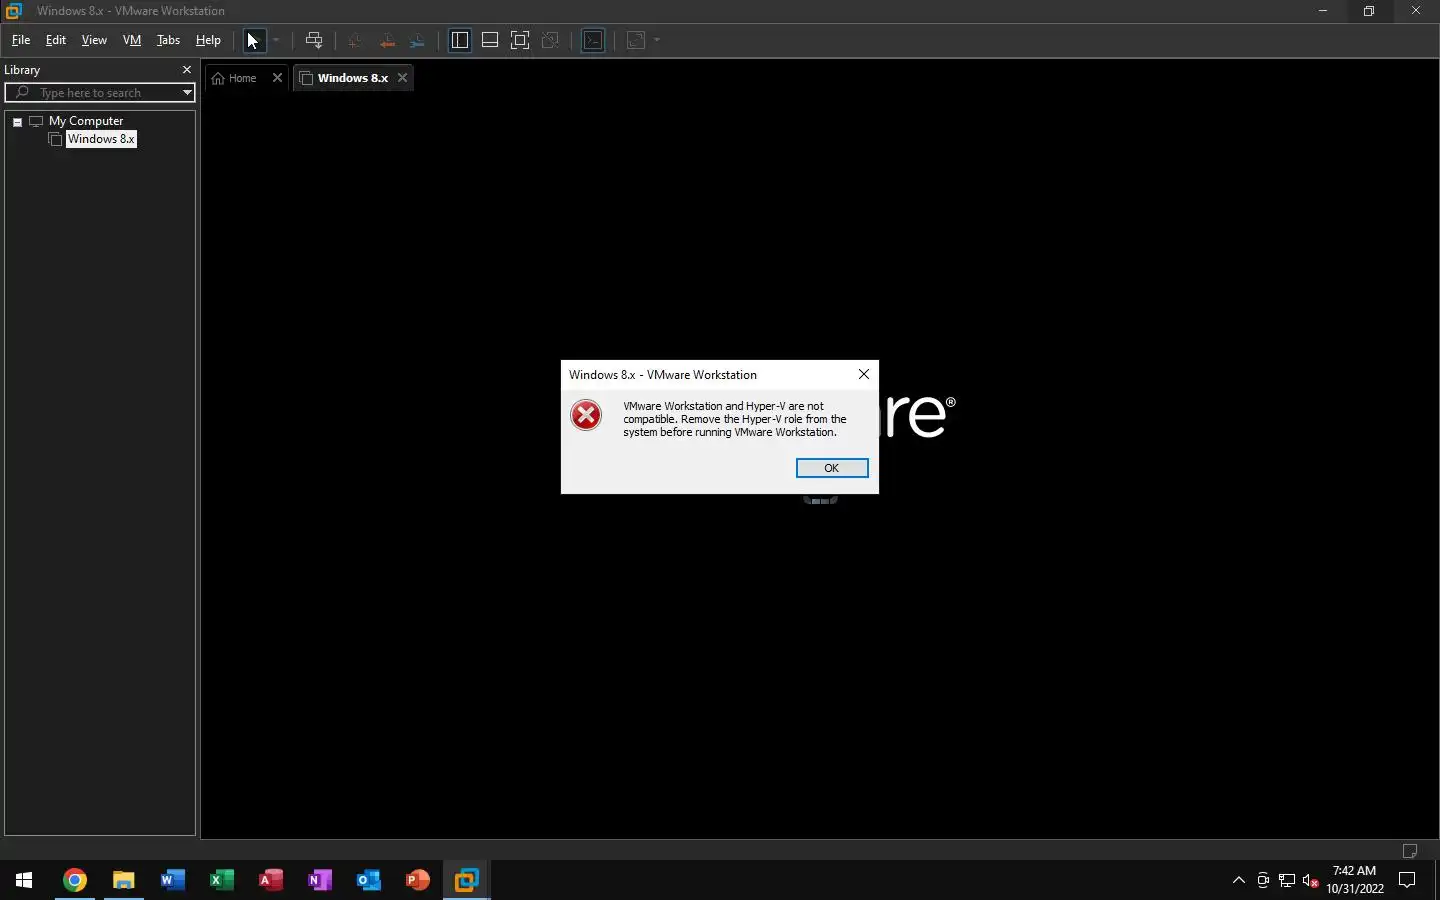
Task: Open the notification center icon
Action: [x=1407, y=880]
